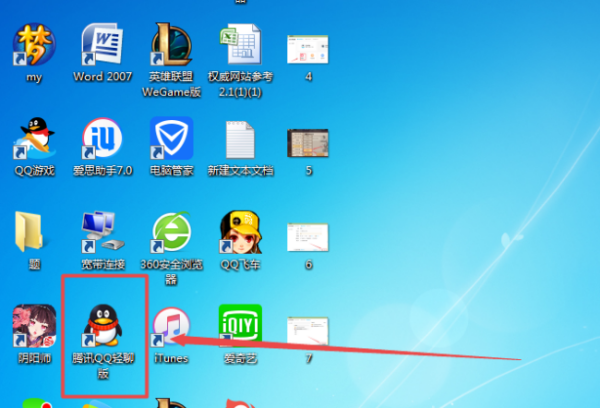Select the 英雄联盟 WeGame版 icon
Screen dimensions: 600x408
coord(171,44)
